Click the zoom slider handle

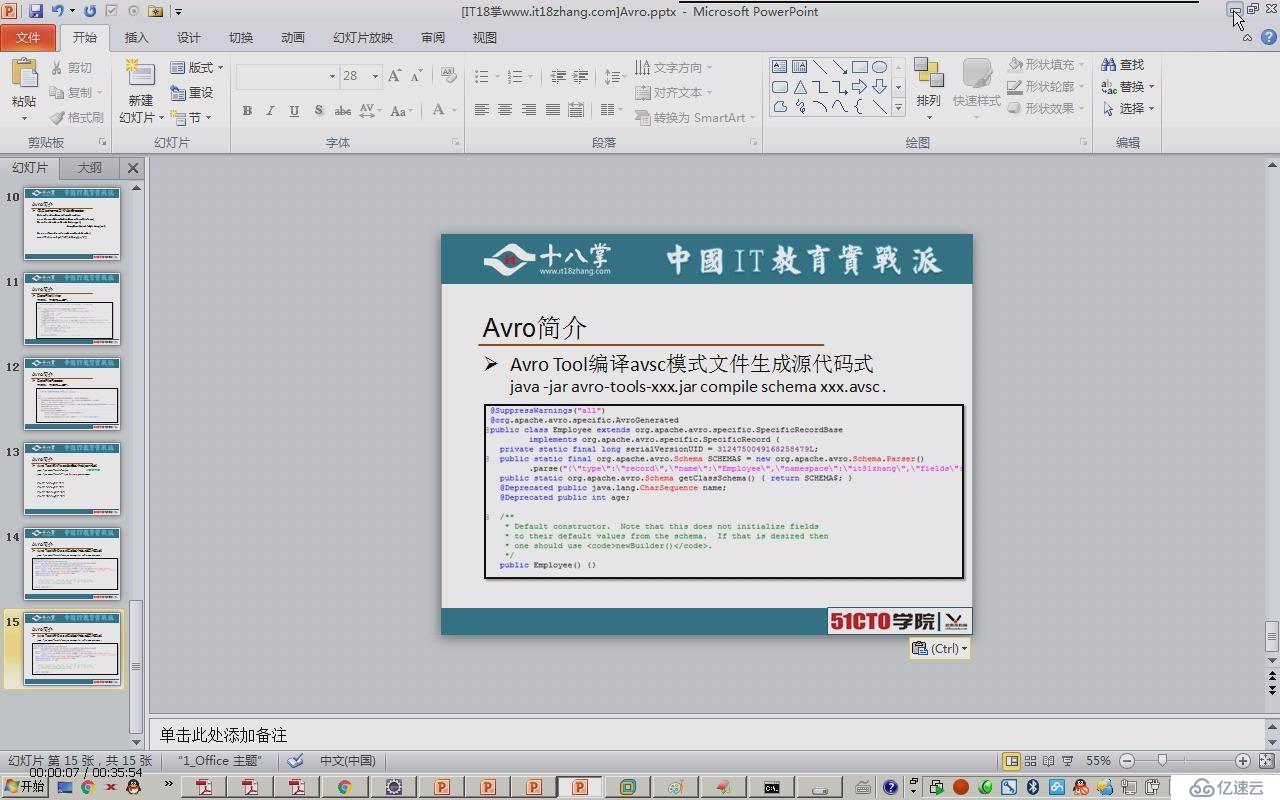pyautogui.click(x=1161, y=761)
